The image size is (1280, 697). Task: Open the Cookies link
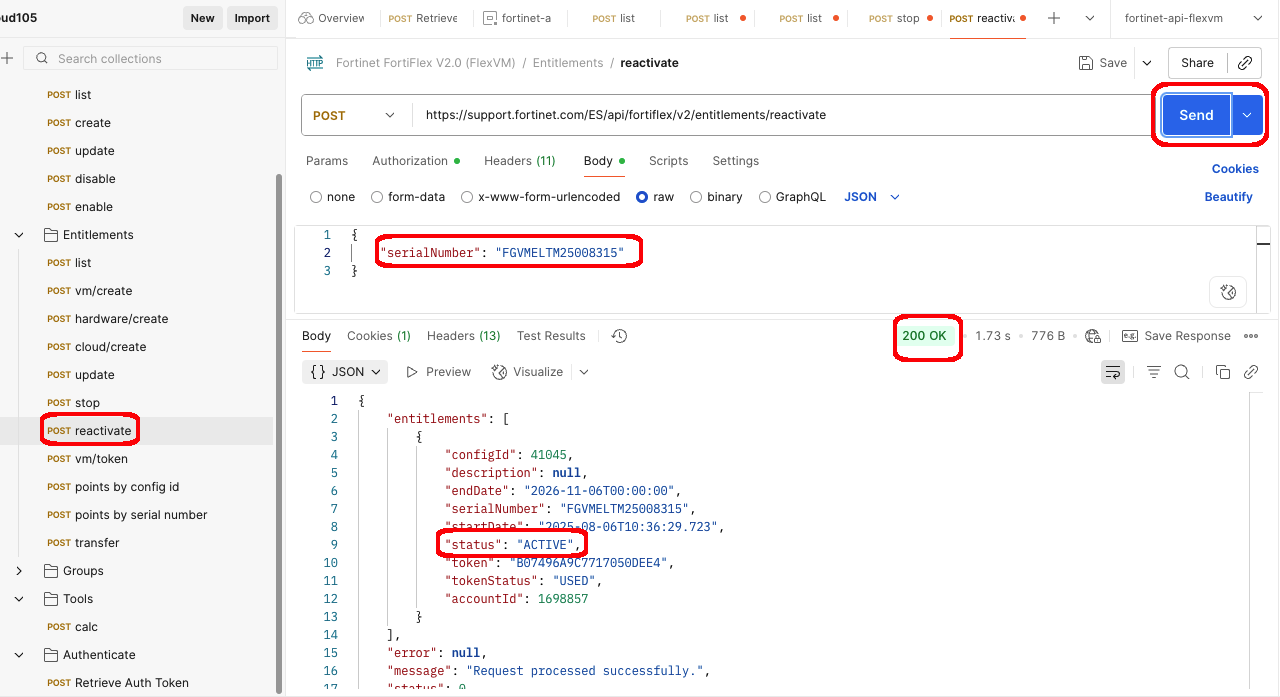[x=1235, y=169]
